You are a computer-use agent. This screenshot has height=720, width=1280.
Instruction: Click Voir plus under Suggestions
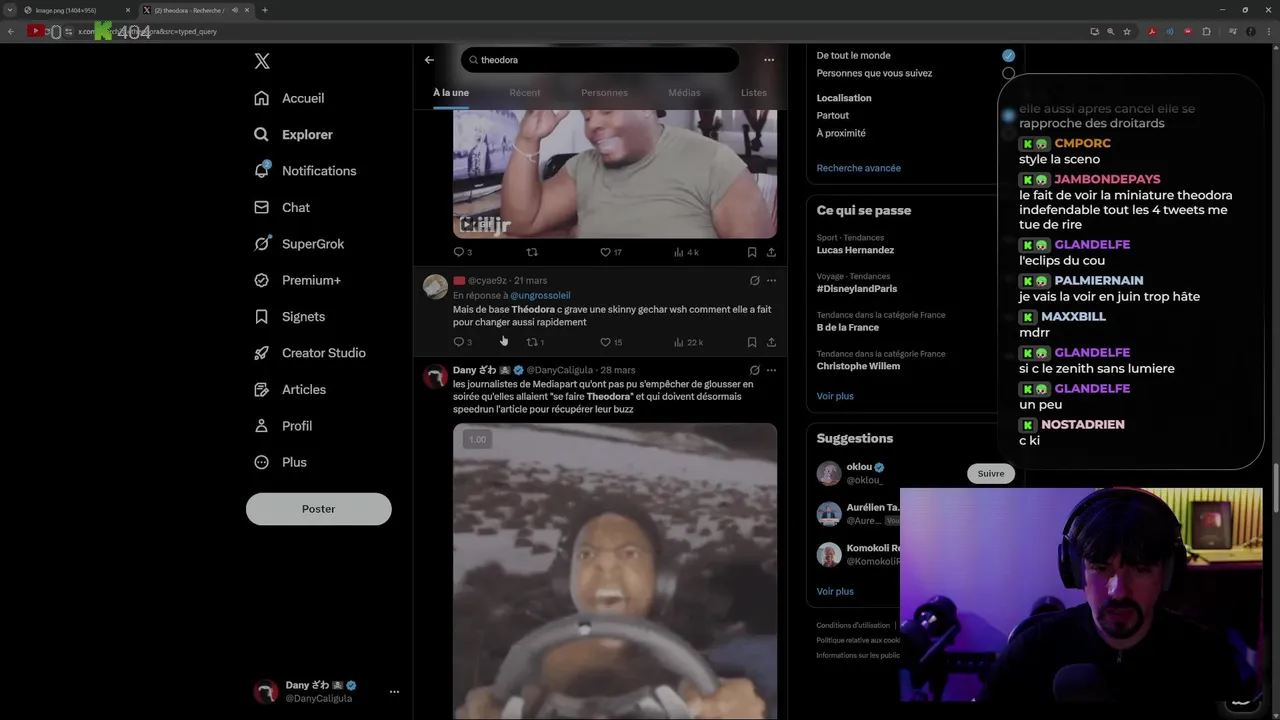[835, 592]
